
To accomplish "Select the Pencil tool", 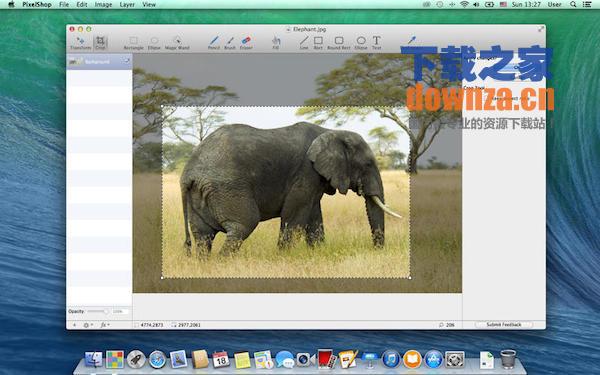I will 214,43.
